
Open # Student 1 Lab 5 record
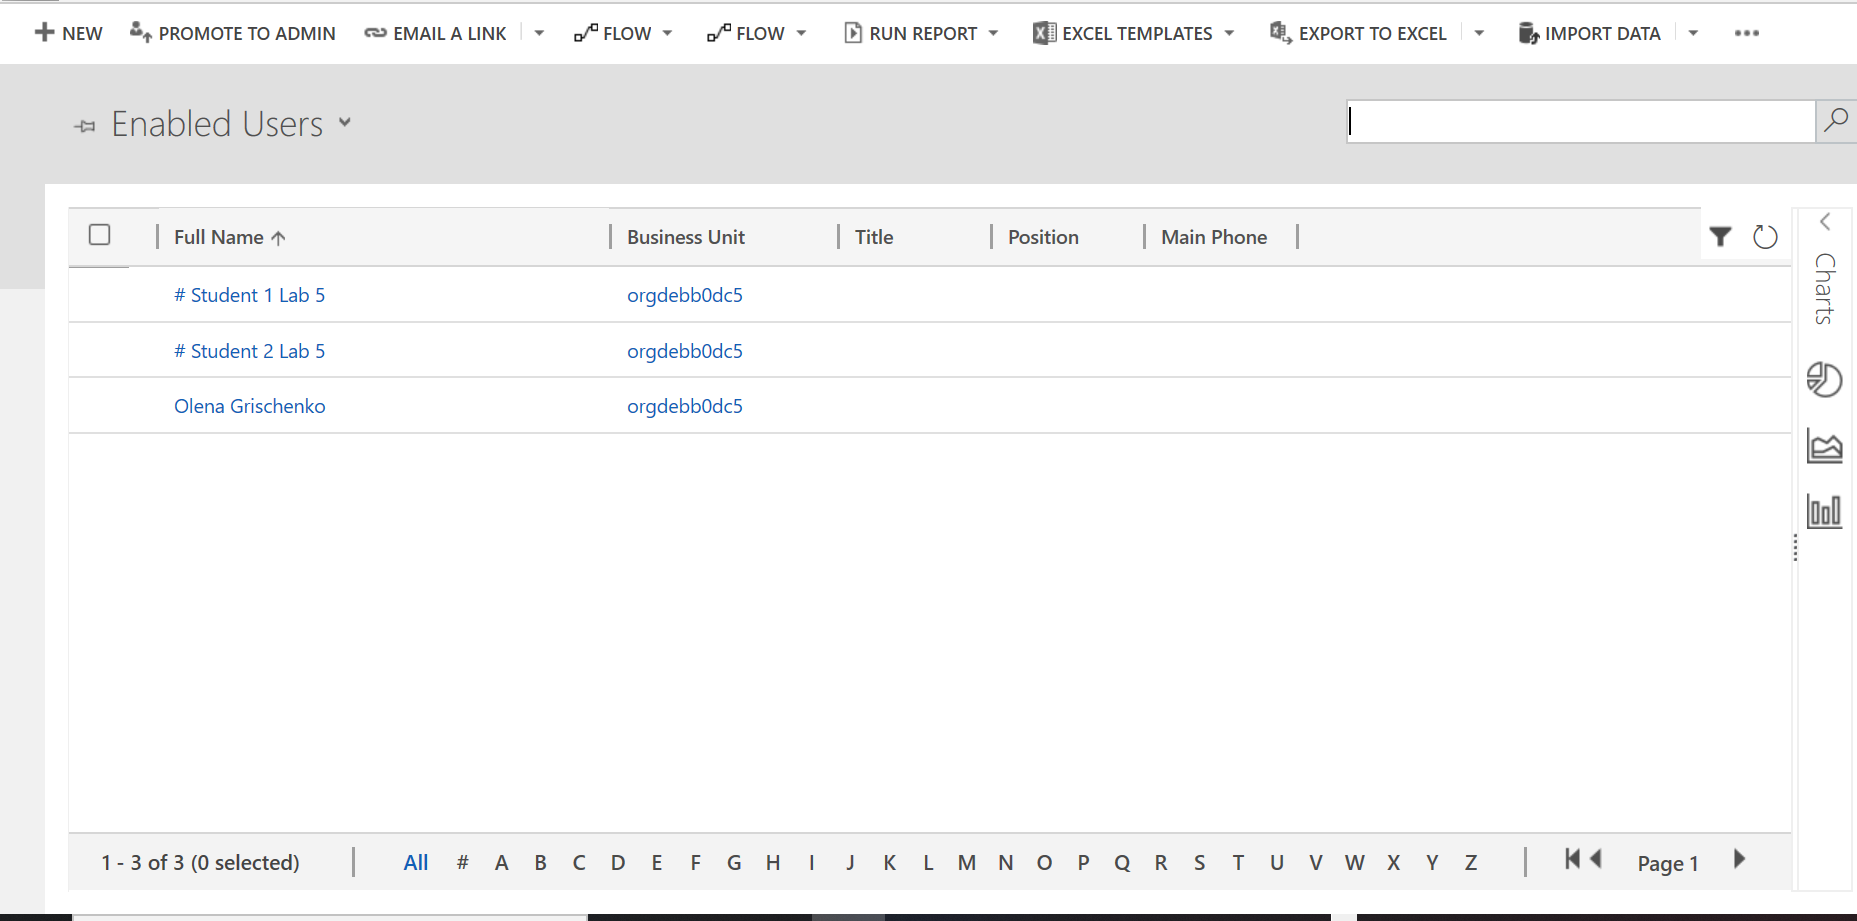point(250,295)
